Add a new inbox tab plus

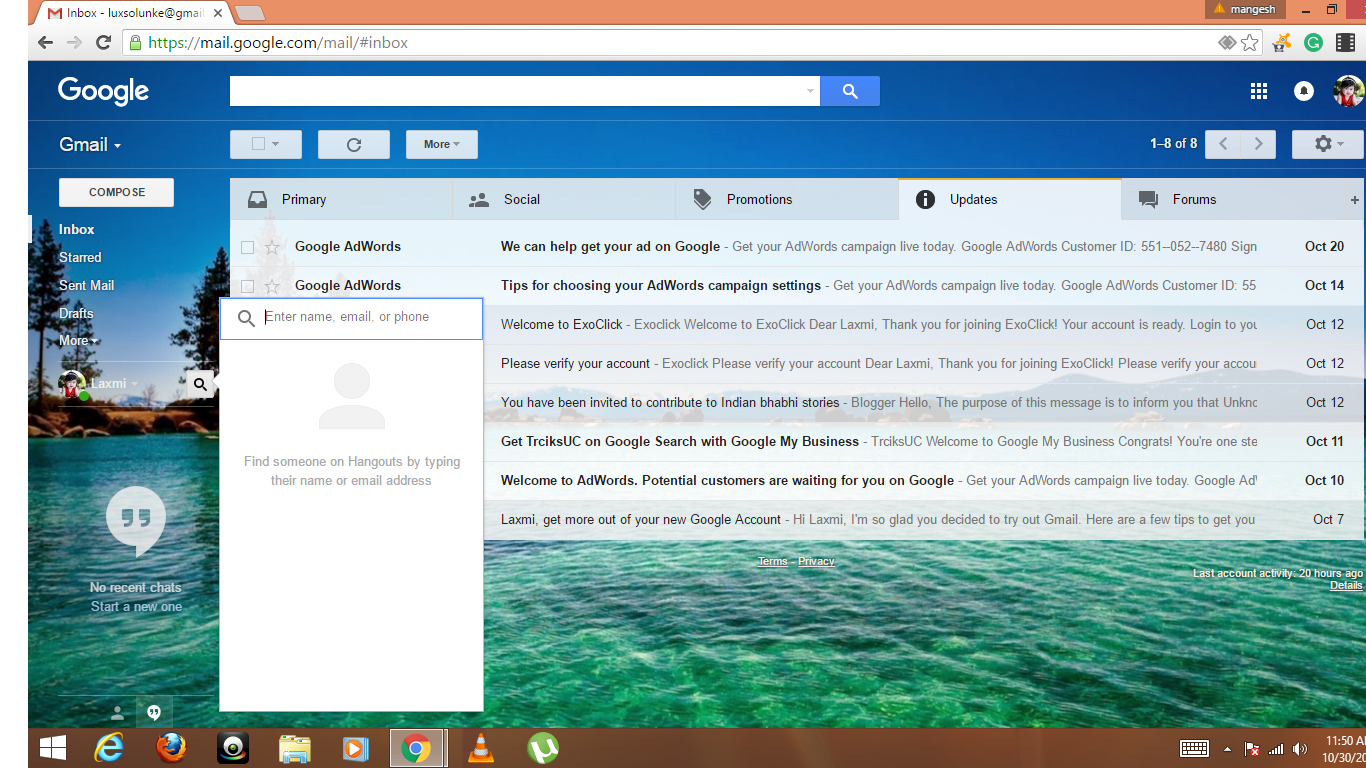(x=1355, y=200)
